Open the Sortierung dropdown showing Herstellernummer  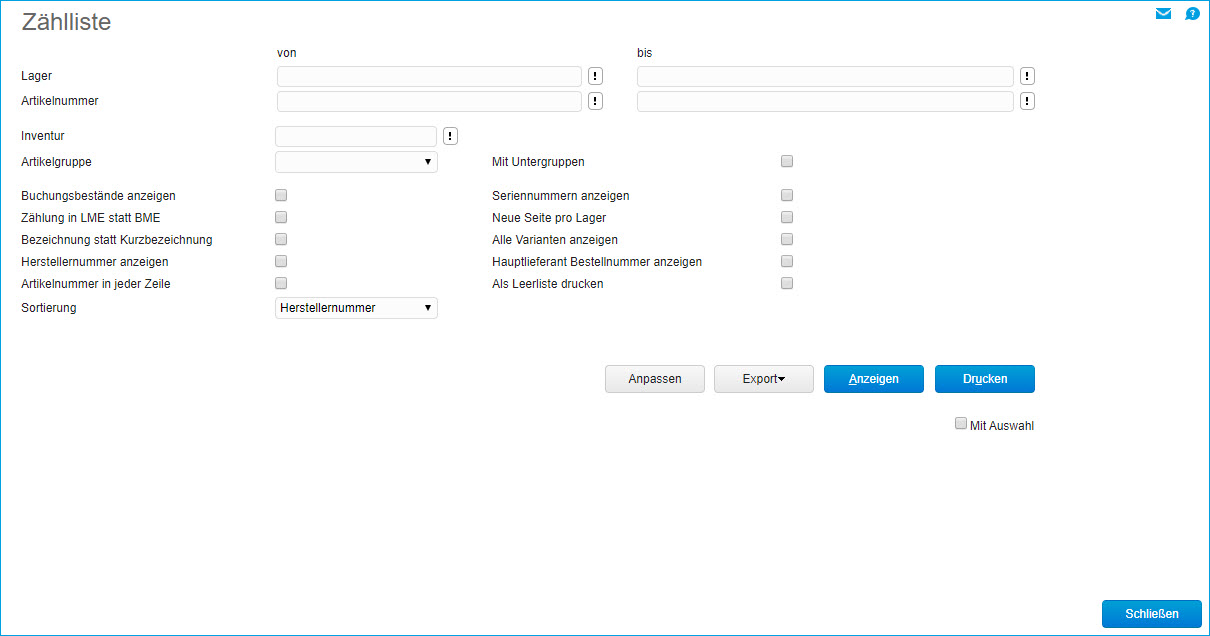[356, 308]
